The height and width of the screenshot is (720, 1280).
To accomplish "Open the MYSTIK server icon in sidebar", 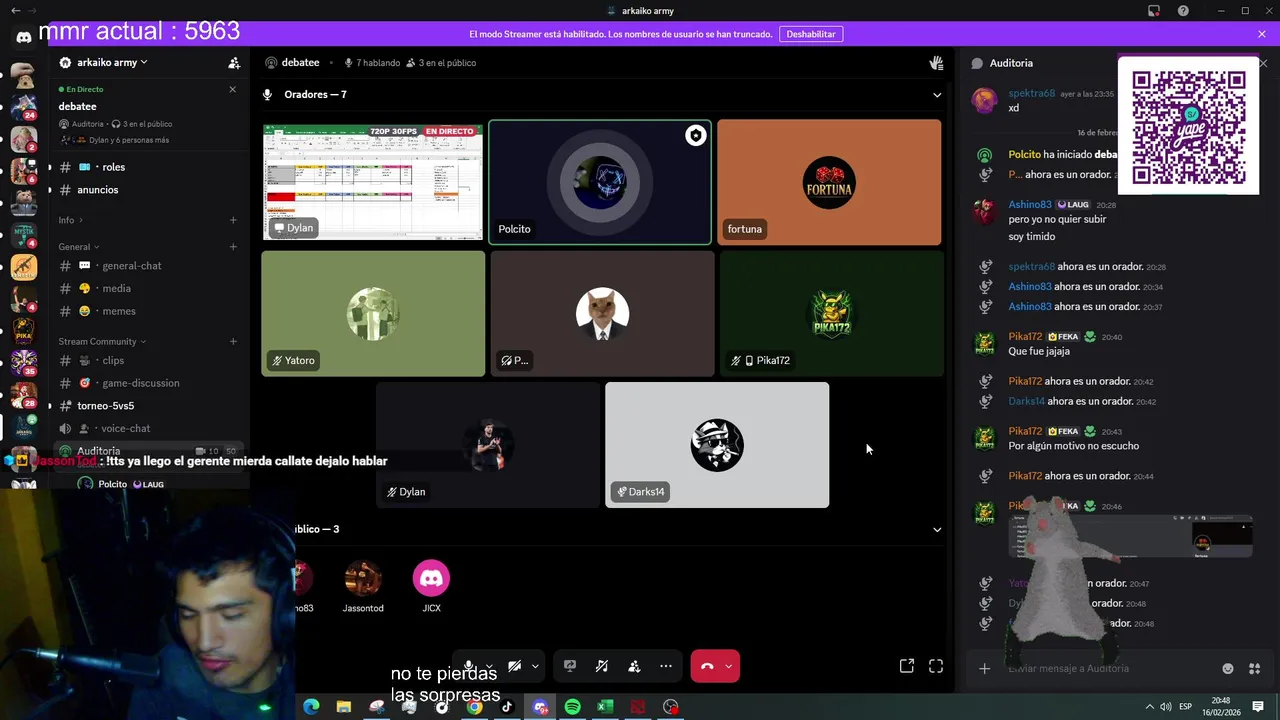I will coord(23,235).
